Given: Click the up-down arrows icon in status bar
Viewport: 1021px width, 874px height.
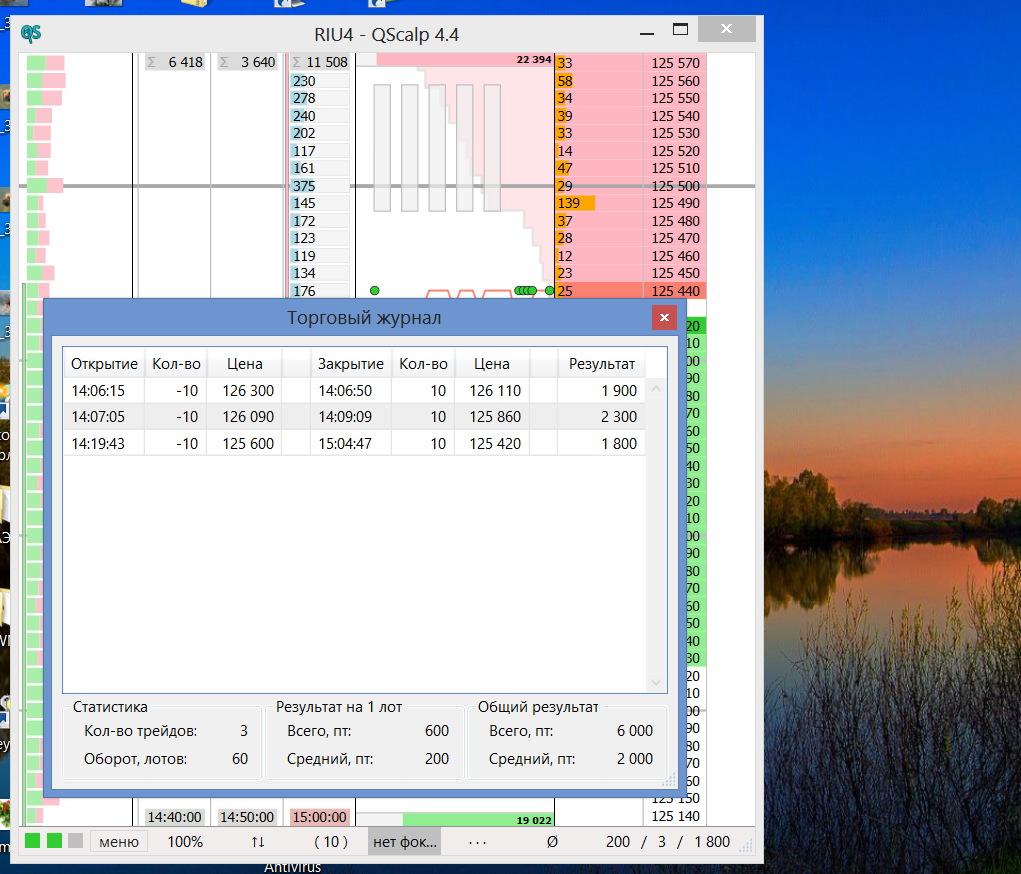Looking at the screenshot, I should click(x=258, y=842).
